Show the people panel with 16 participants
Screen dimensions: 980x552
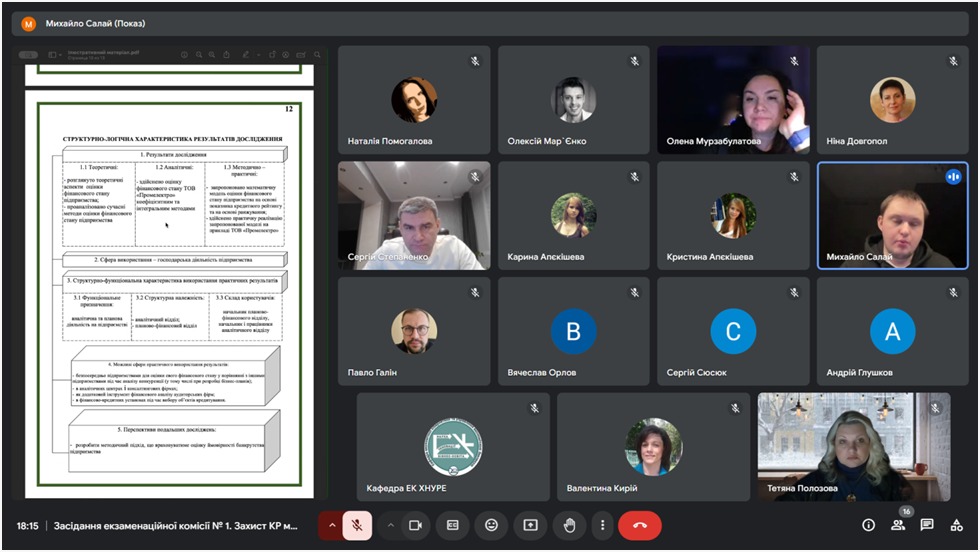click(898, 525)
